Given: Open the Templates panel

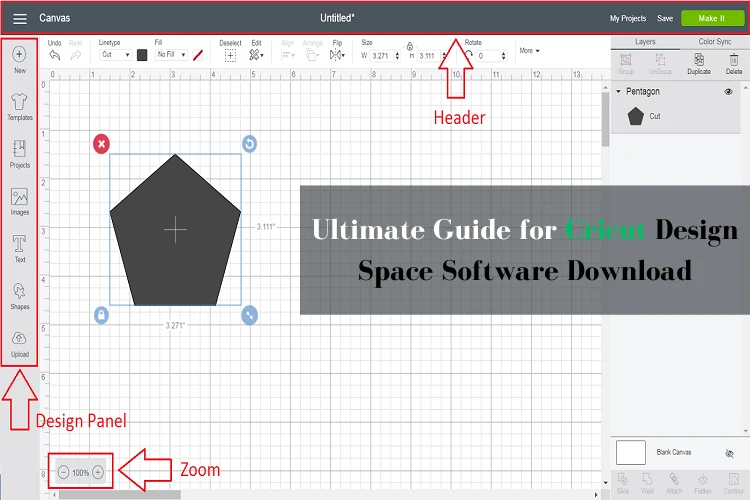Looking at the screenshot, I should pos(19,103).
